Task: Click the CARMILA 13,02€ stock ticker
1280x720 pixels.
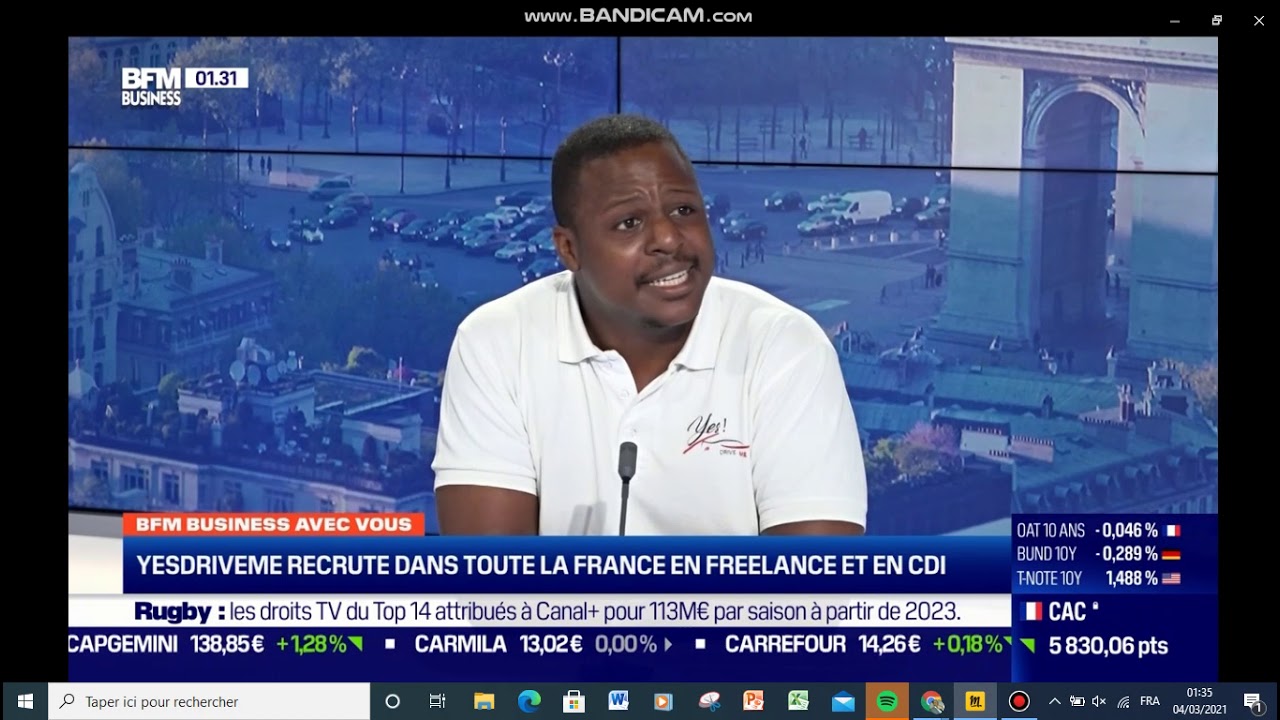Action: (543, 644)
